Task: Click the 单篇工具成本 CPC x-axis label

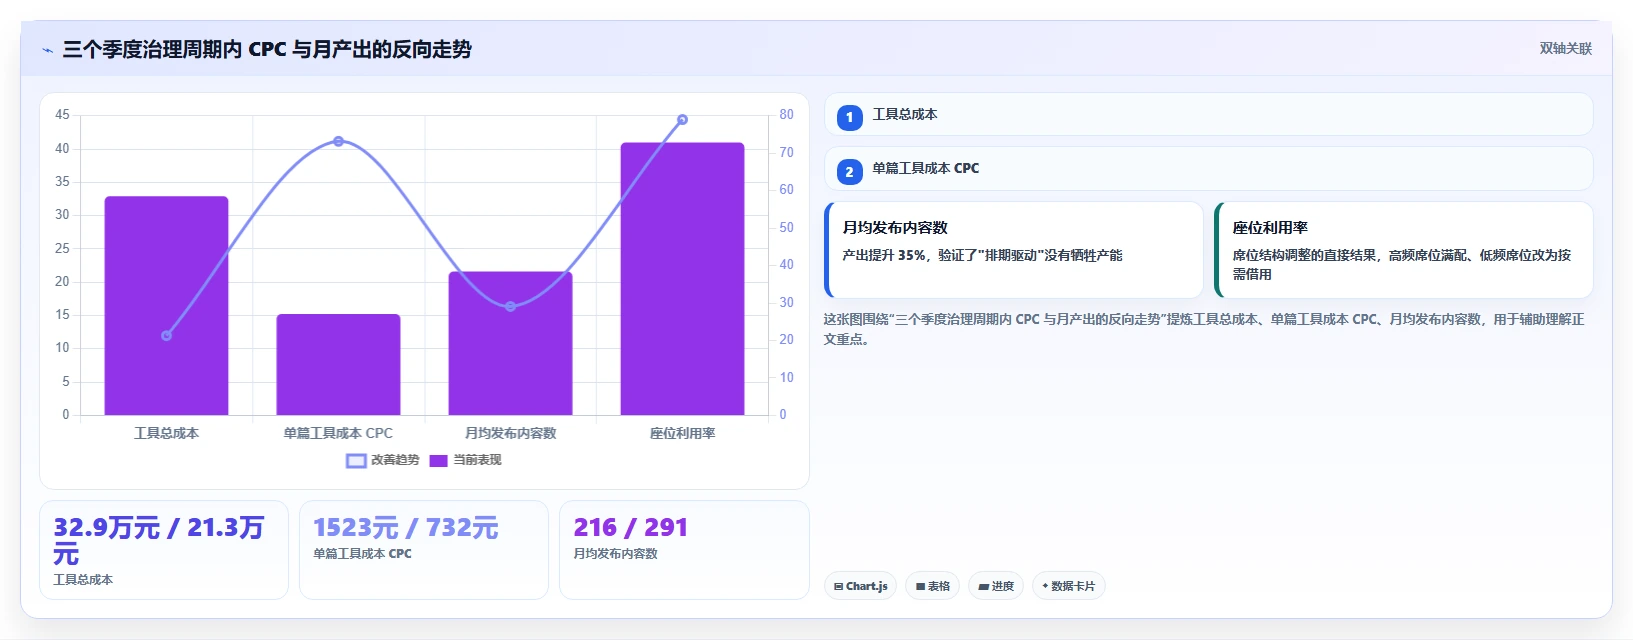Action: pos(338,433)
